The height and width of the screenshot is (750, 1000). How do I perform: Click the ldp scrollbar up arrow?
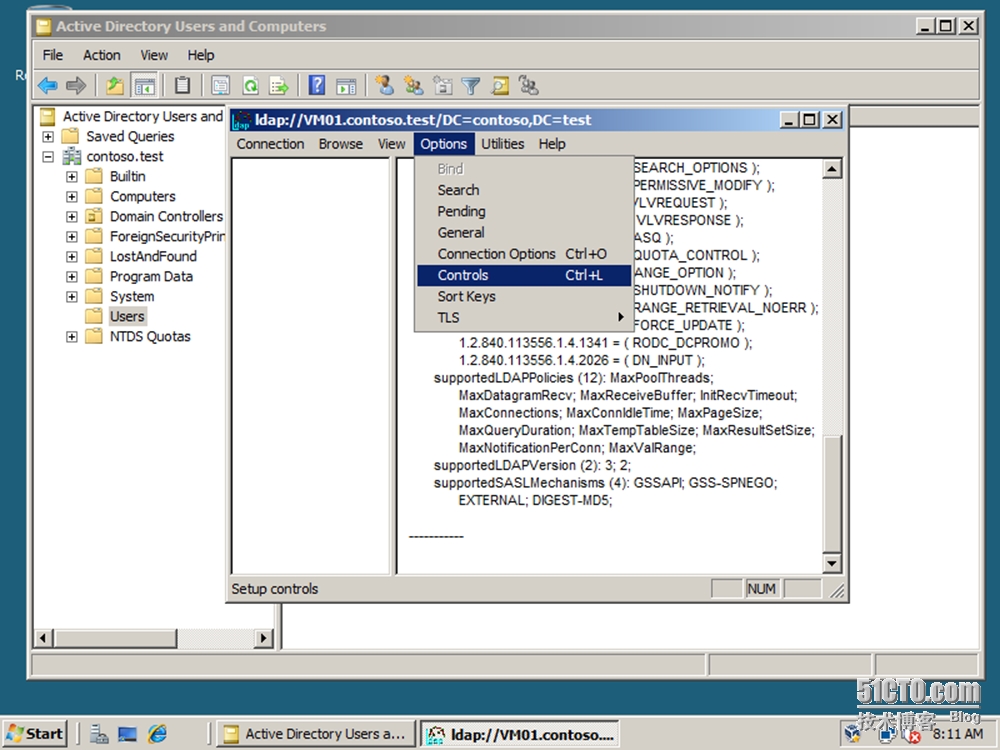click(832, 168)
